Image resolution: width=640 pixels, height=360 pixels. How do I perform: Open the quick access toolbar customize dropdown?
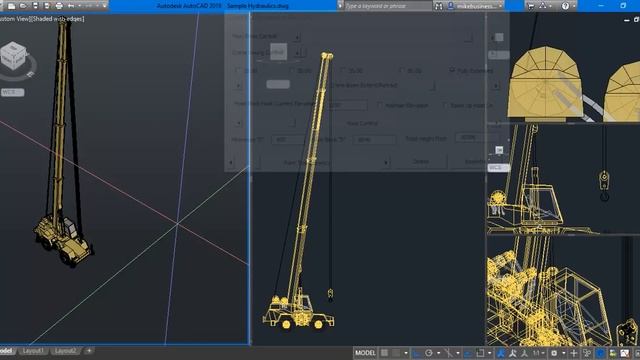(x=104, y=6)
